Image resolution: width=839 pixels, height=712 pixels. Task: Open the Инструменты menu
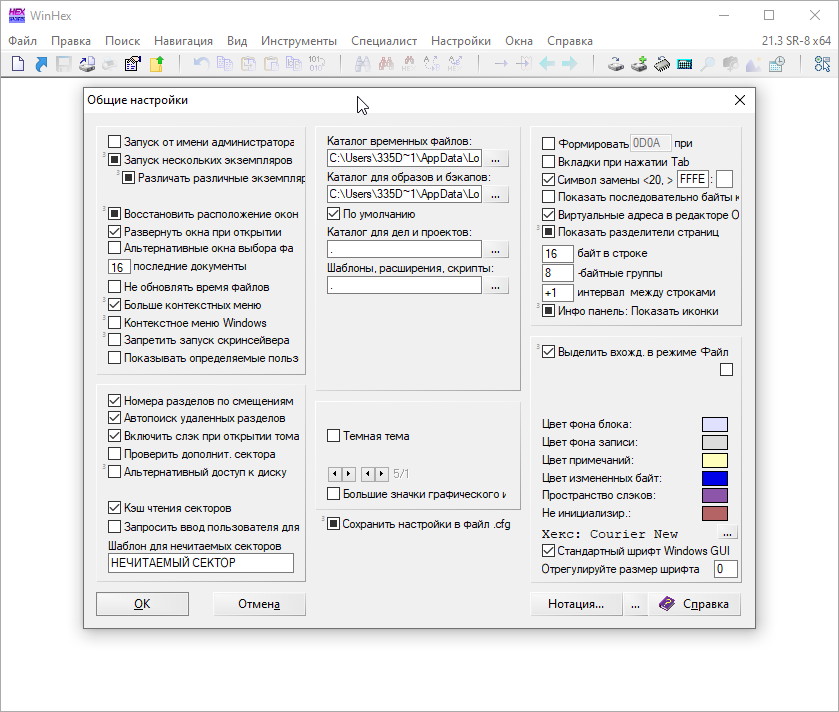click(299, 41)
